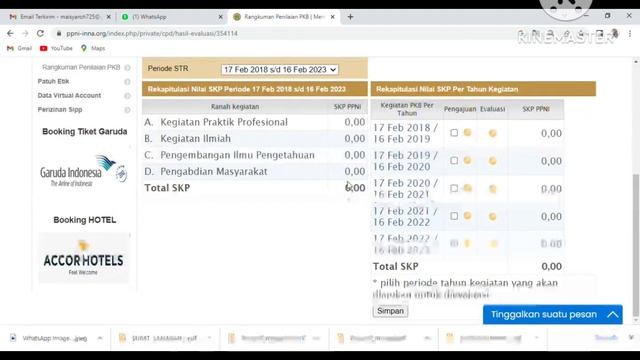
Task: Close the Email Terkirim tab
Action: [109, 17]
